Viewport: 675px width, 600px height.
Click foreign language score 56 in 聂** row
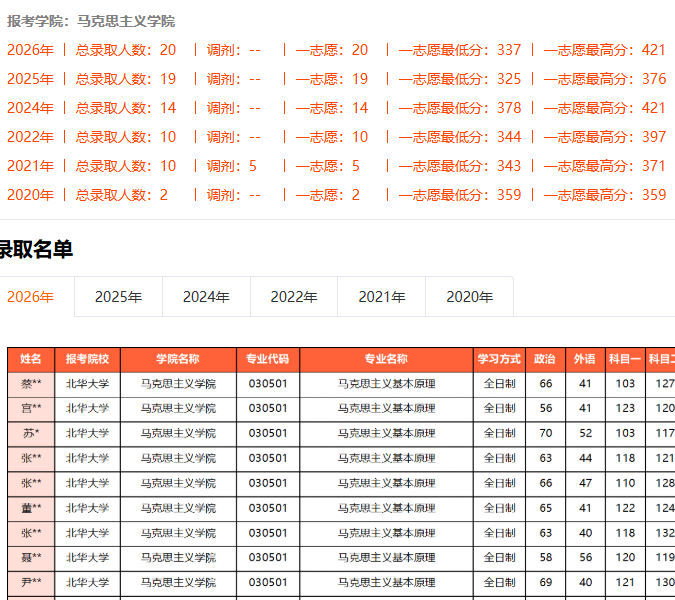[585, 558]
